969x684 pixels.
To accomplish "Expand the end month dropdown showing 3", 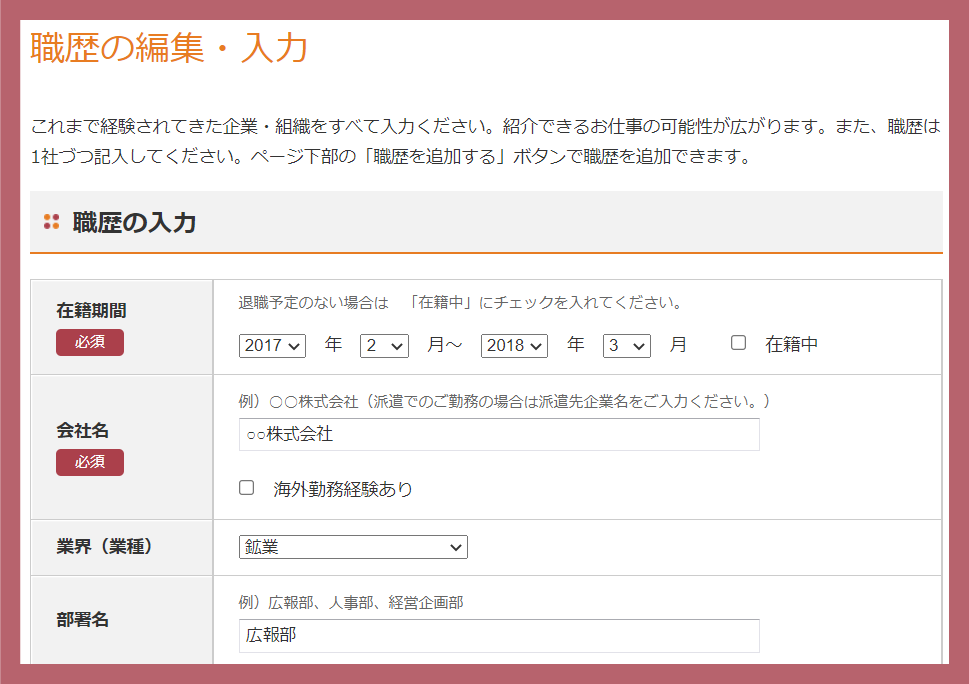I will point(626,345).
